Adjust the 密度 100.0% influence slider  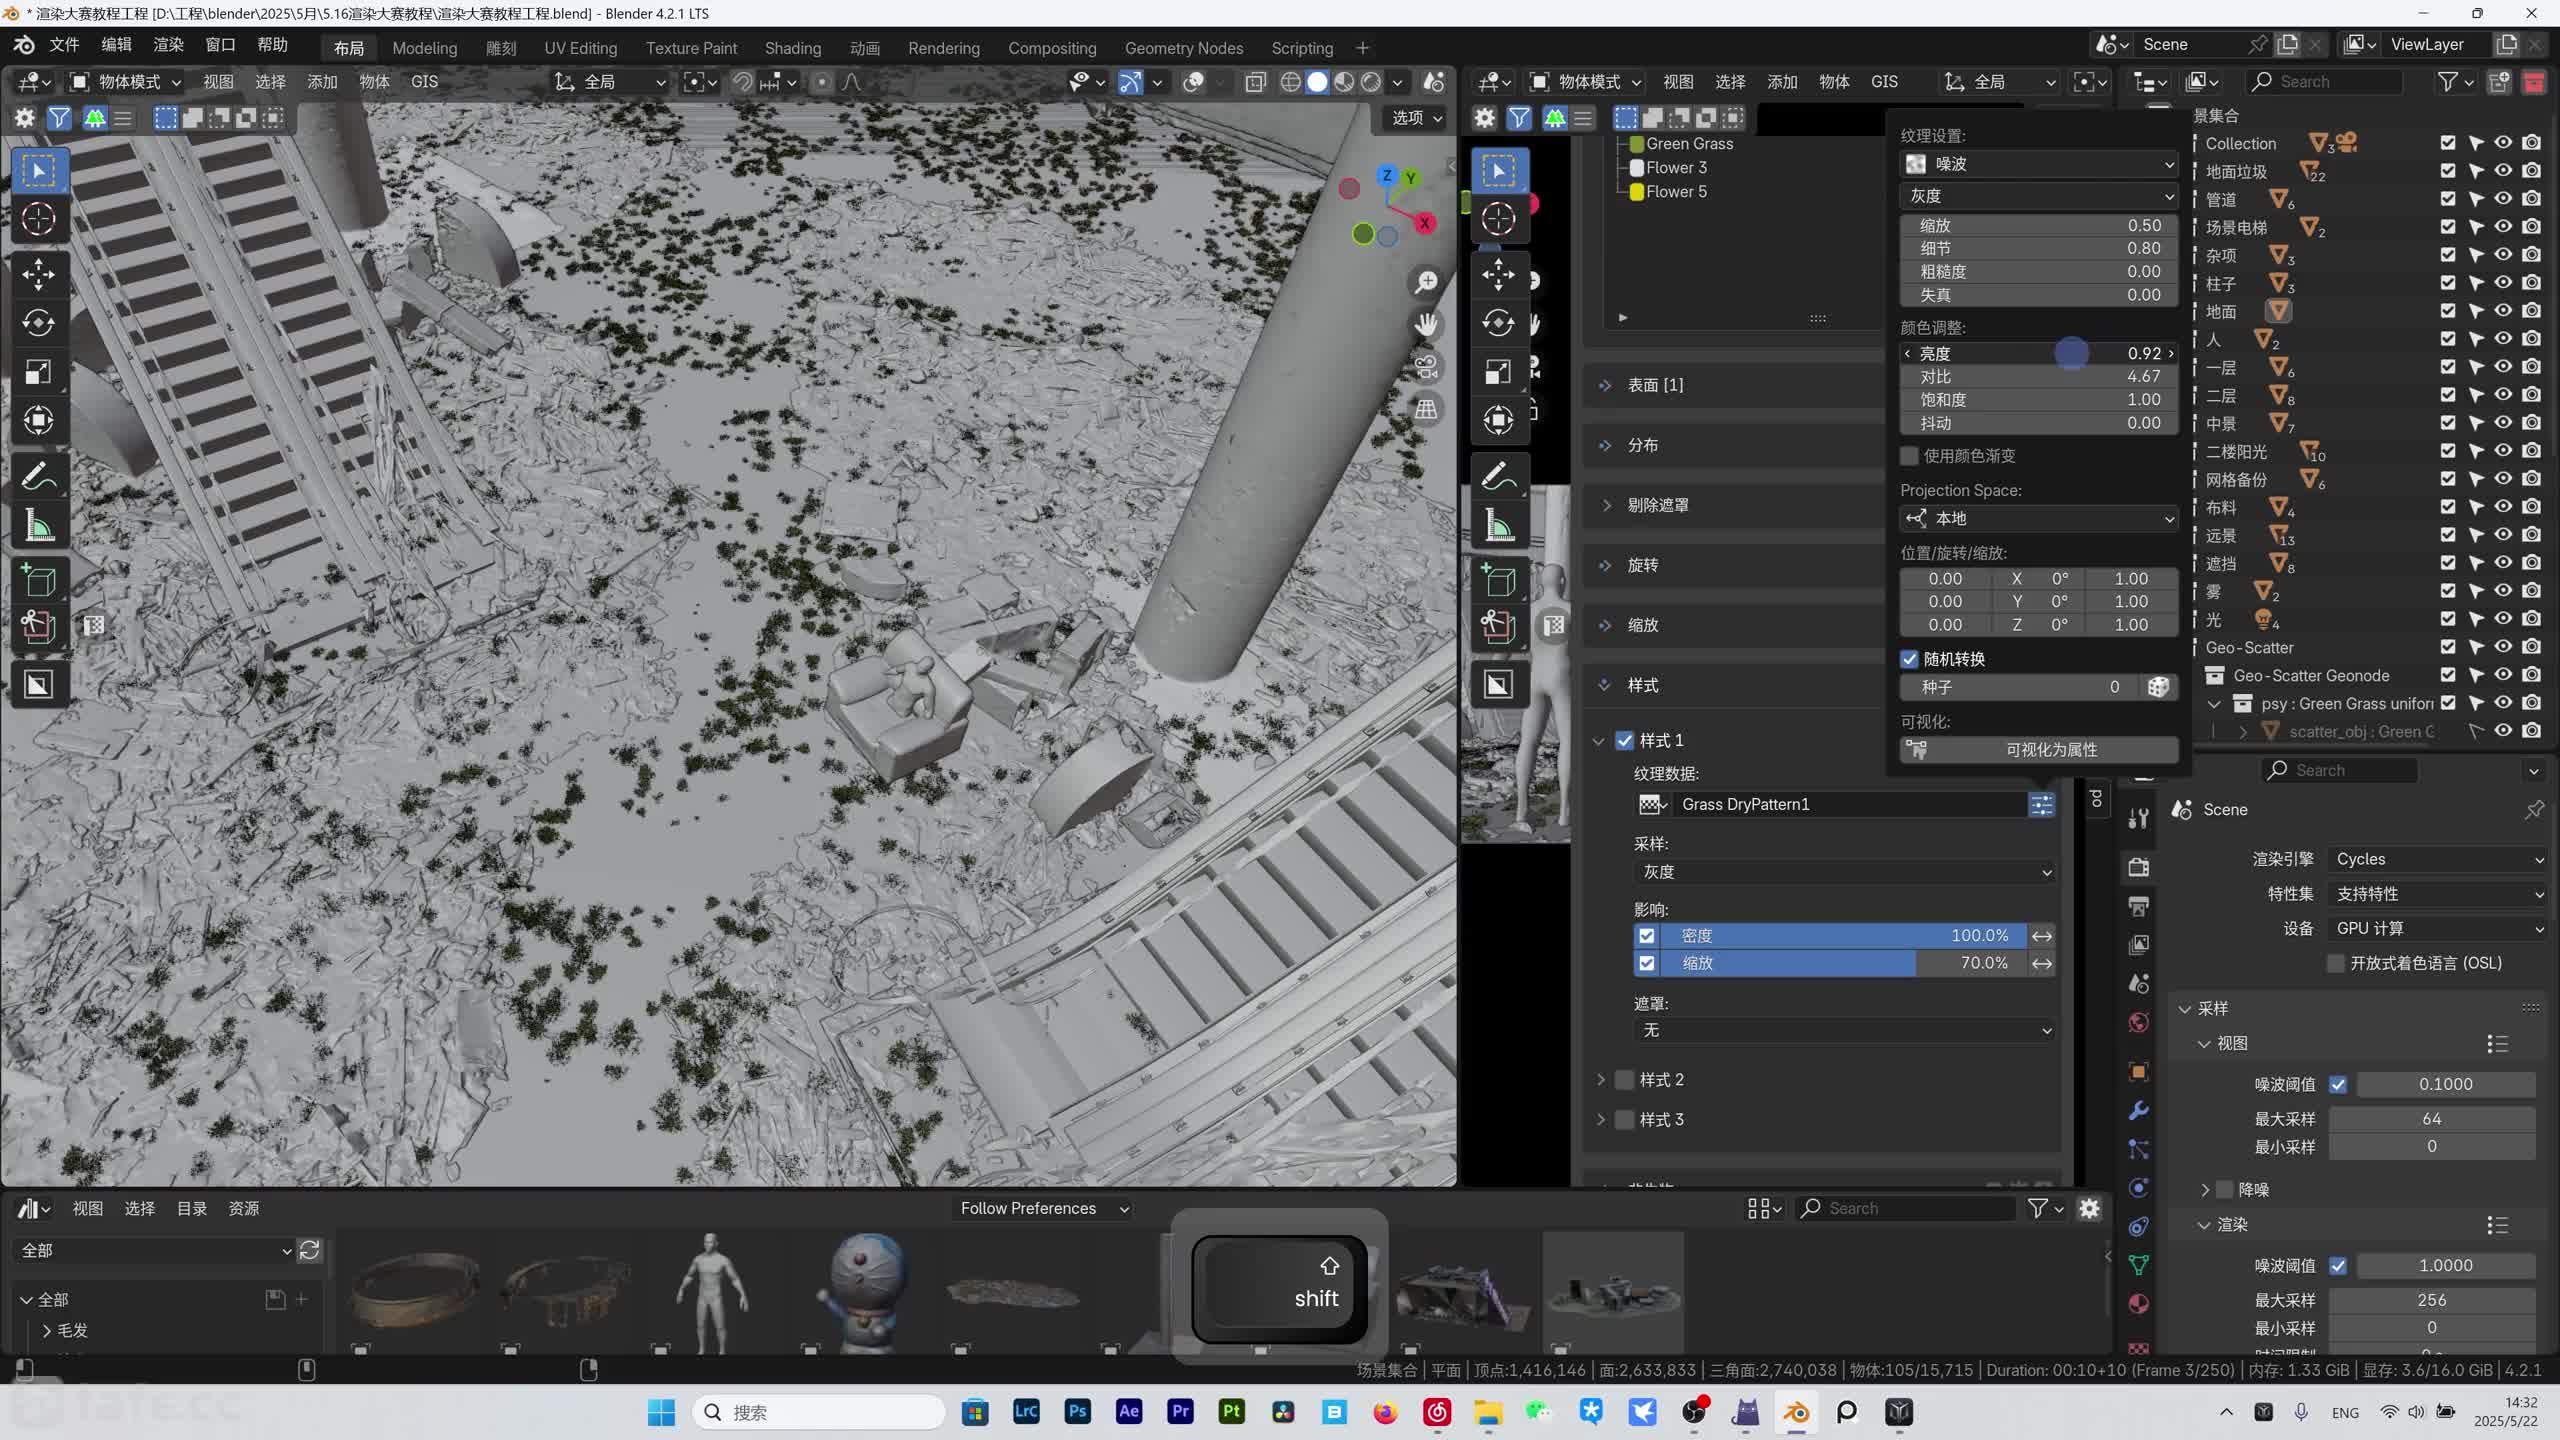[x=1844, y=936]
